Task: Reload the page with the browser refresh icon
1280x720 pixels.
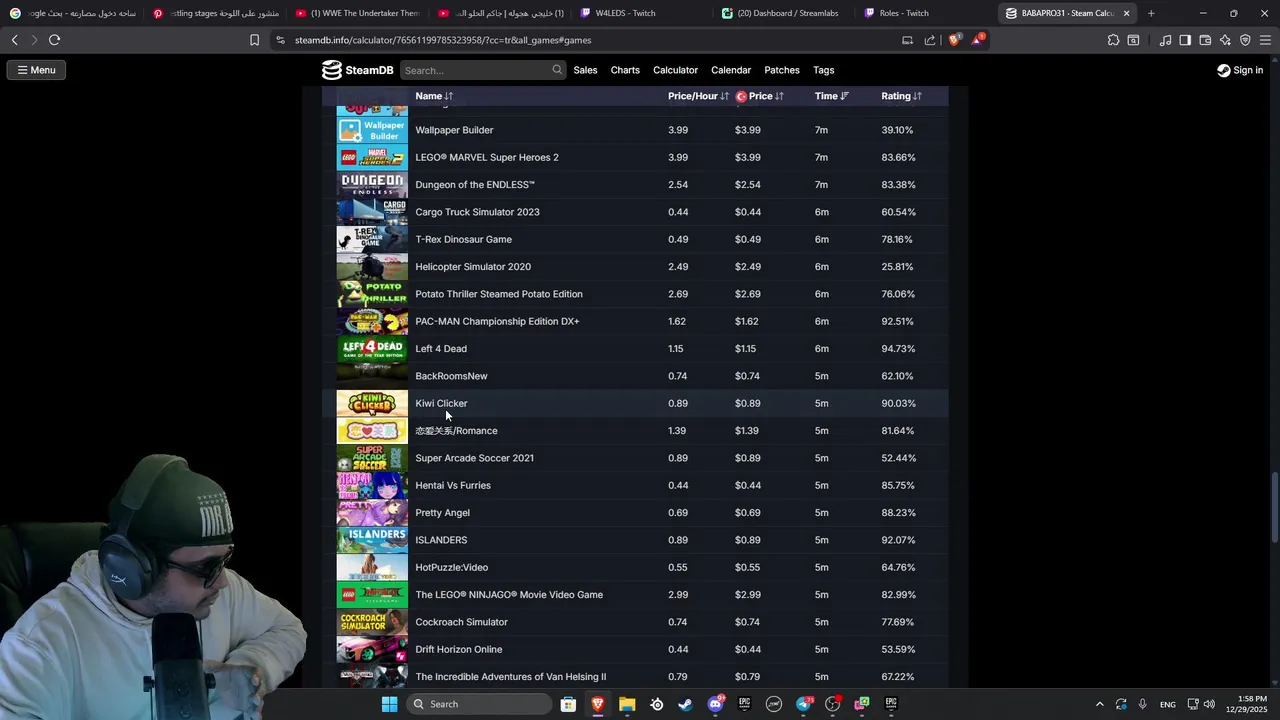Action: pos(54,40)
